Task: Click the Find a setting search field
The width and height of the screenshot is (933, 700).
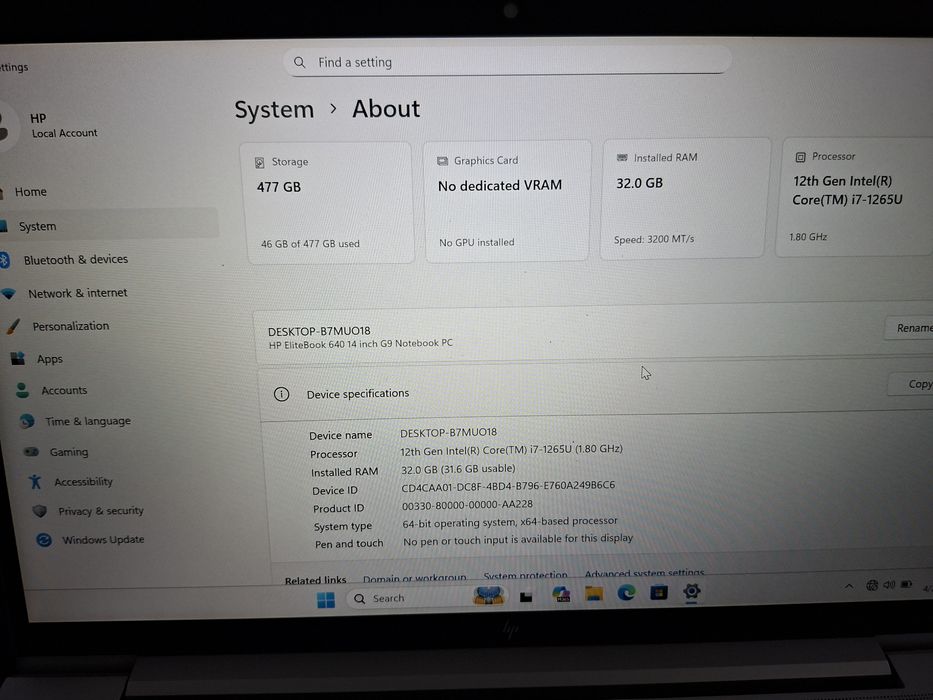Action: click(507, 61)
